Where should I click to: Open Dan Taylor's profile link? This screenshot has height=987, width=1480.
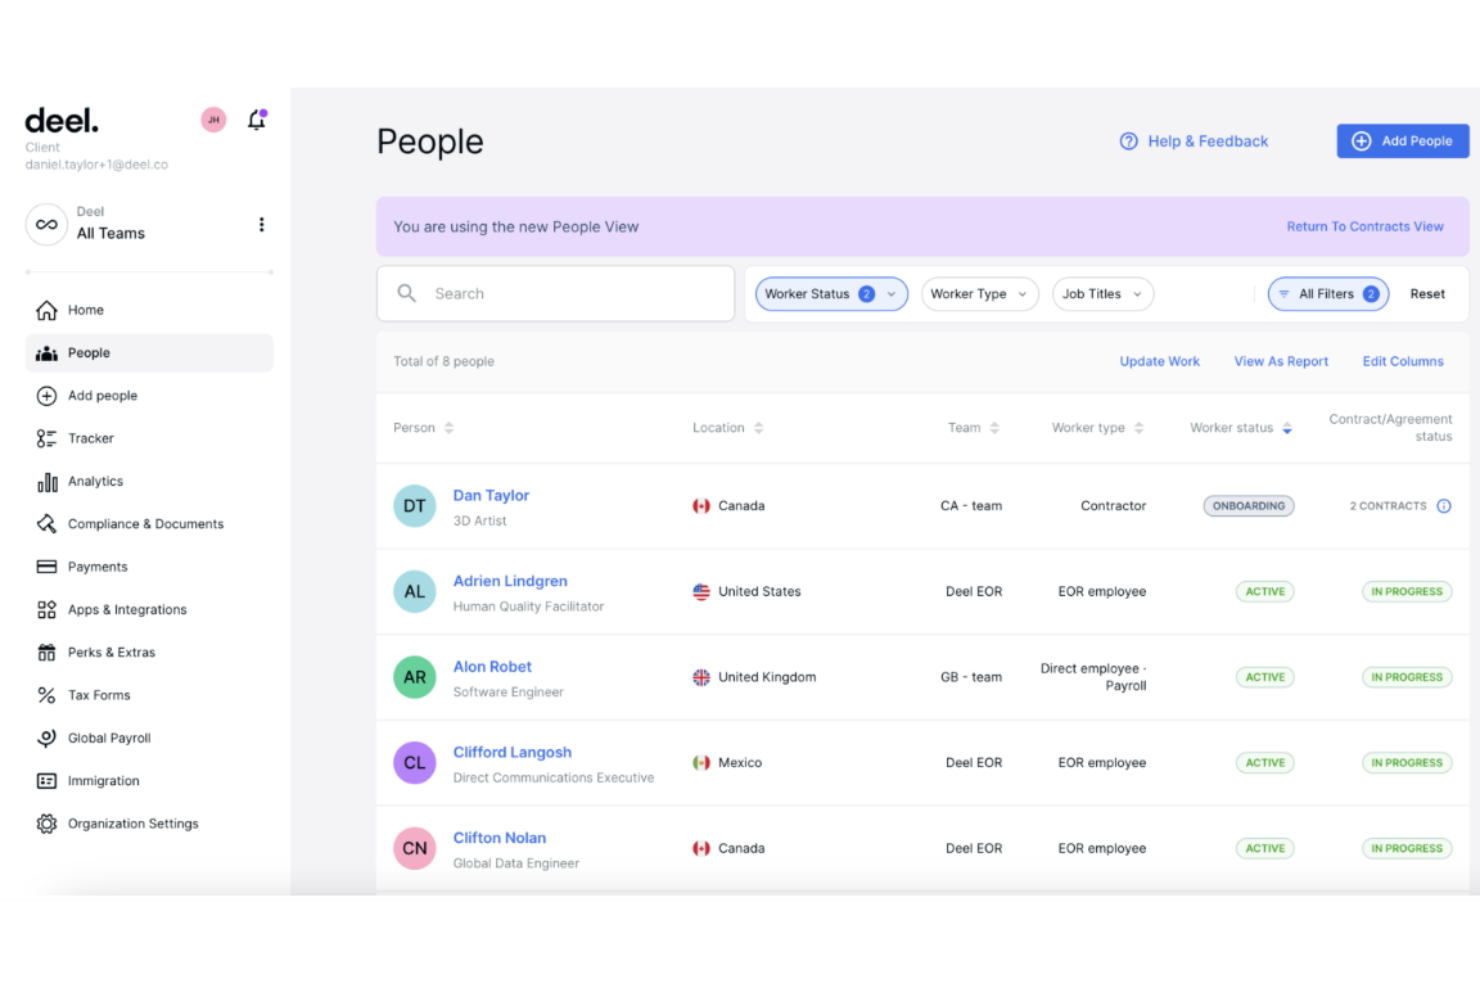491,495
